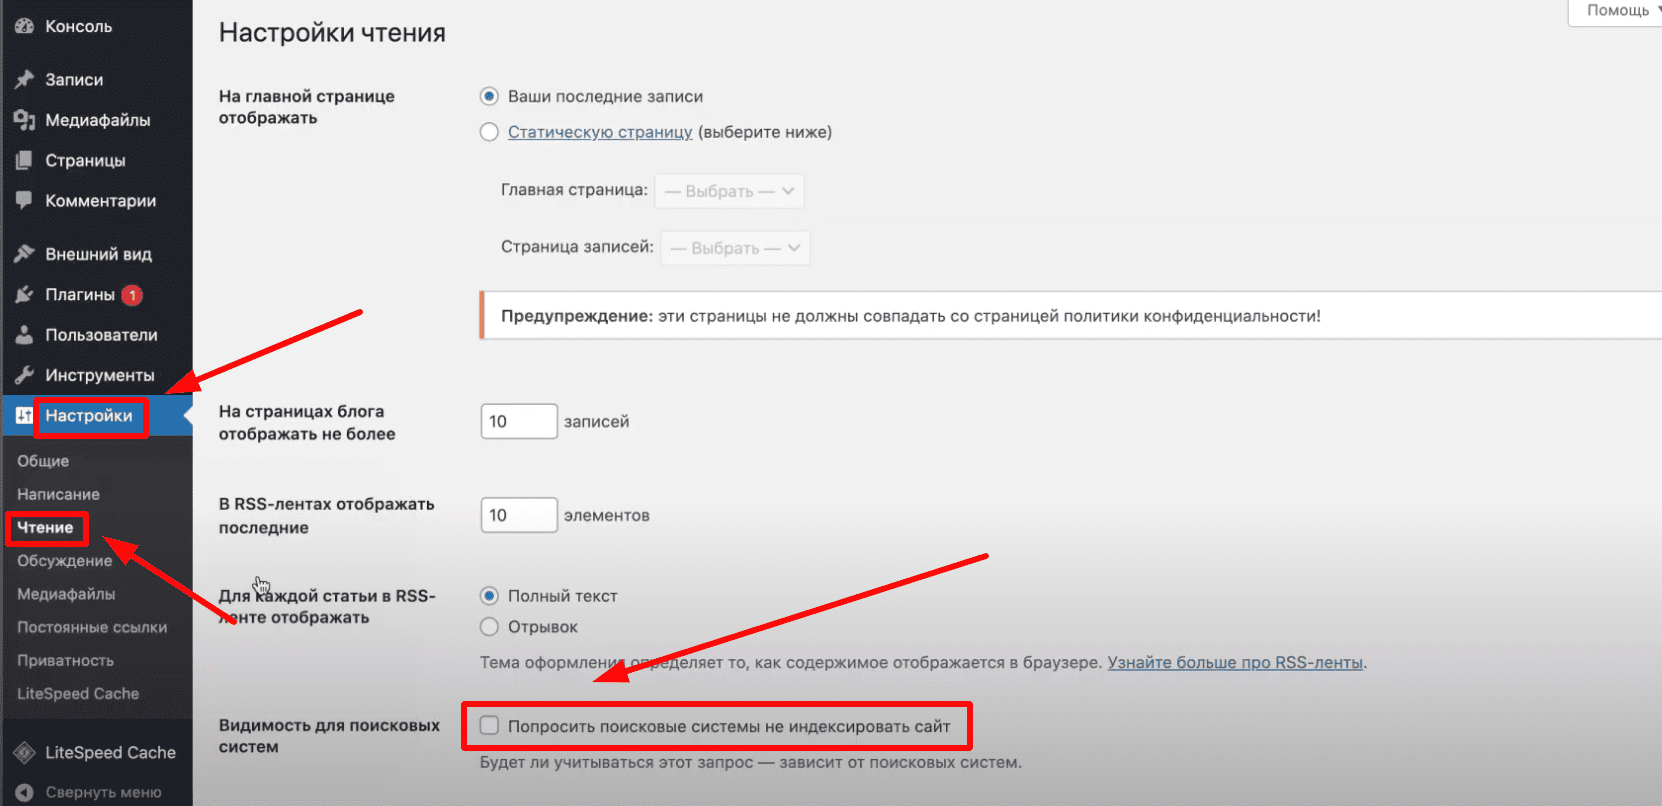Click the Пользователи user icon

(x=24, y=335)
